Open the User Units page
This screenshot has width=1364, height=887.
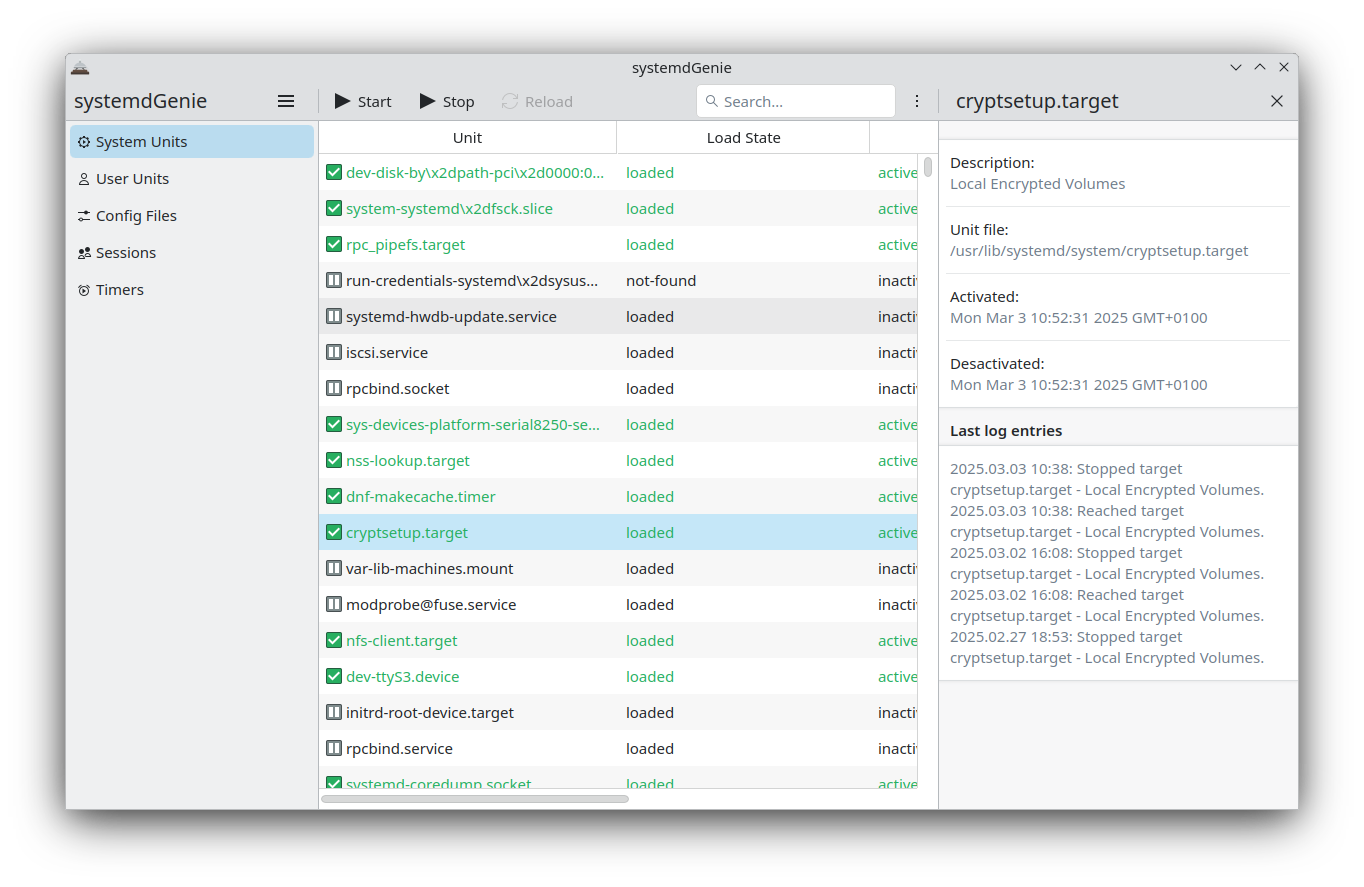(192, 179)
